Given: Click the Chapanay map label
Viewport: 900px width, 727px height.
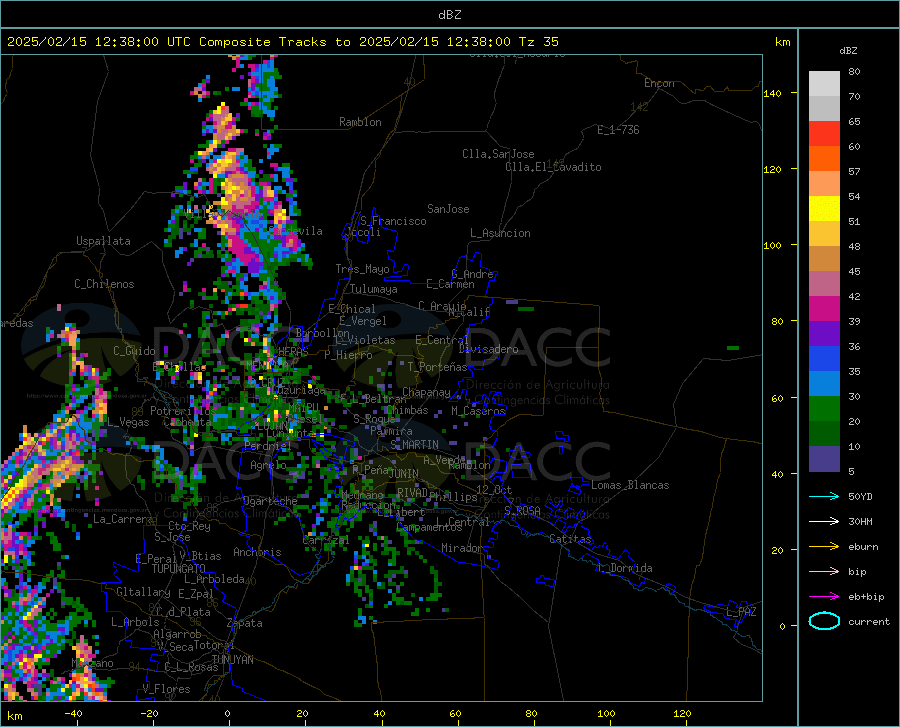Looking at the screenshot, I should point(426,392).
